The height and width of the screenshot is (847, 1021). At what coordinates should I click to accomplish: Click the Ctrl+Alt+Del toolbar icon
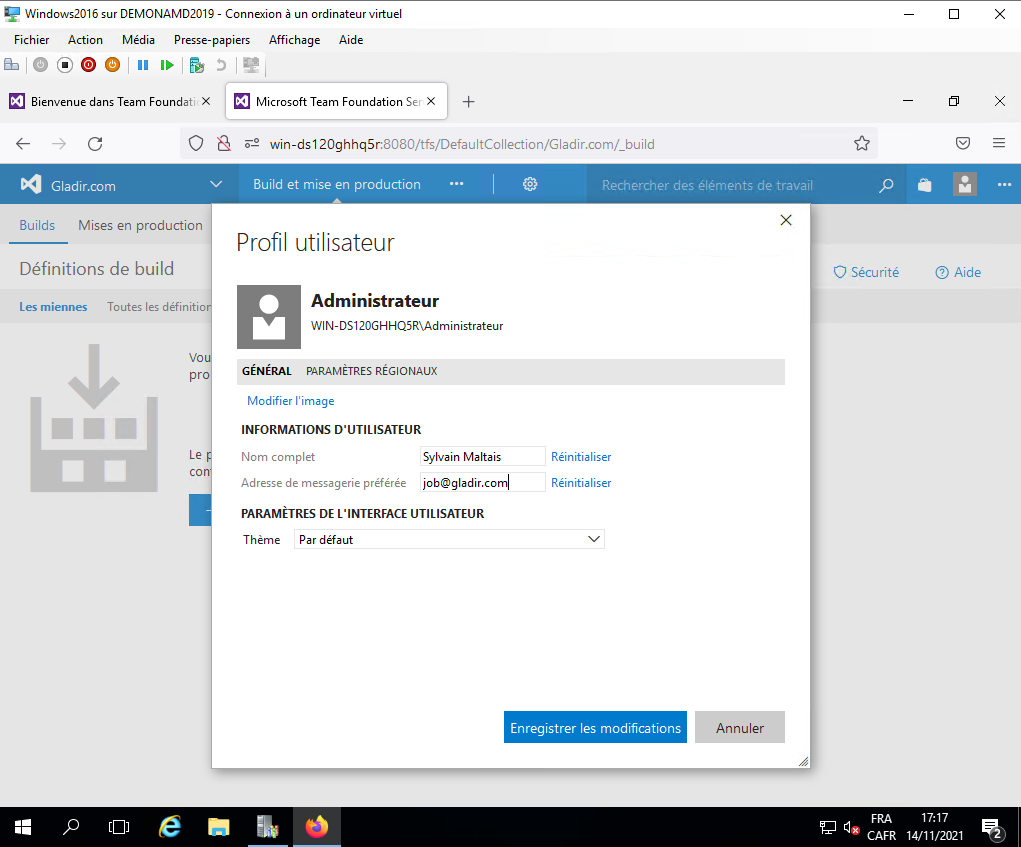pos(12,65)
